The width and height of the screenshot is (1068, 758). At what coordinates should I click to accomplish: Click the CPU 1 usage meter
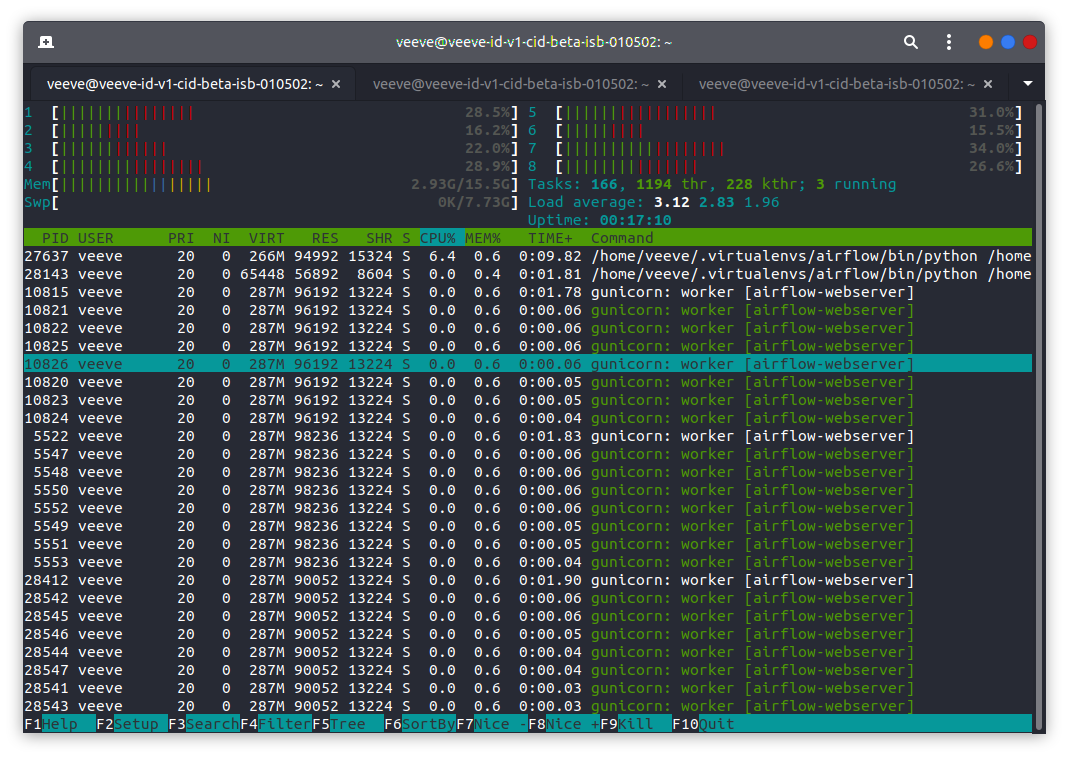pyautogui.click(x=271, y=112)
